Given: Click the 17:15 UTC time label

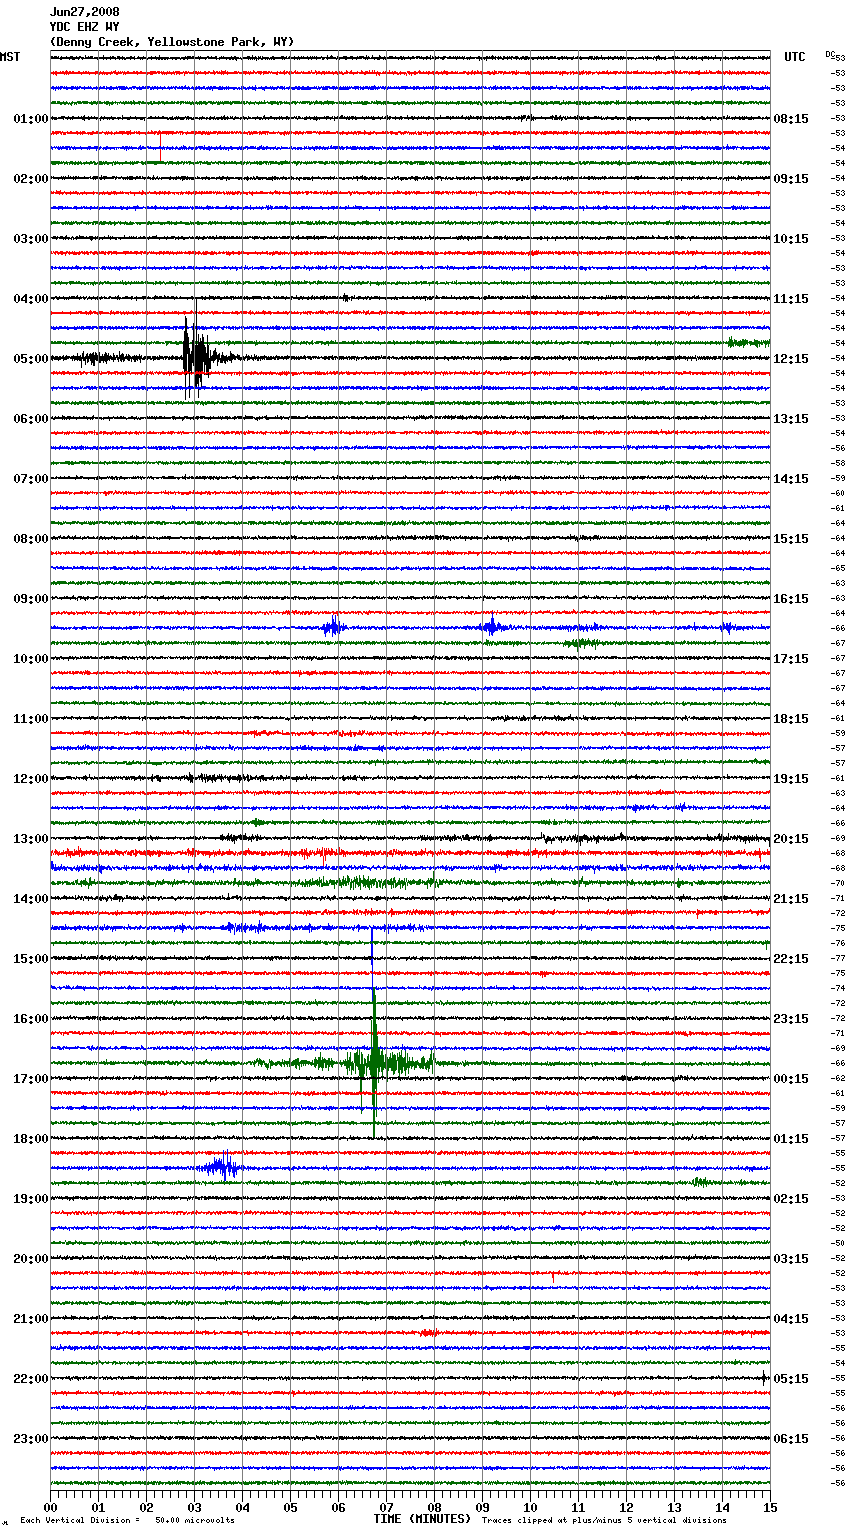Looking at the screenshot, I should (791, 659).
